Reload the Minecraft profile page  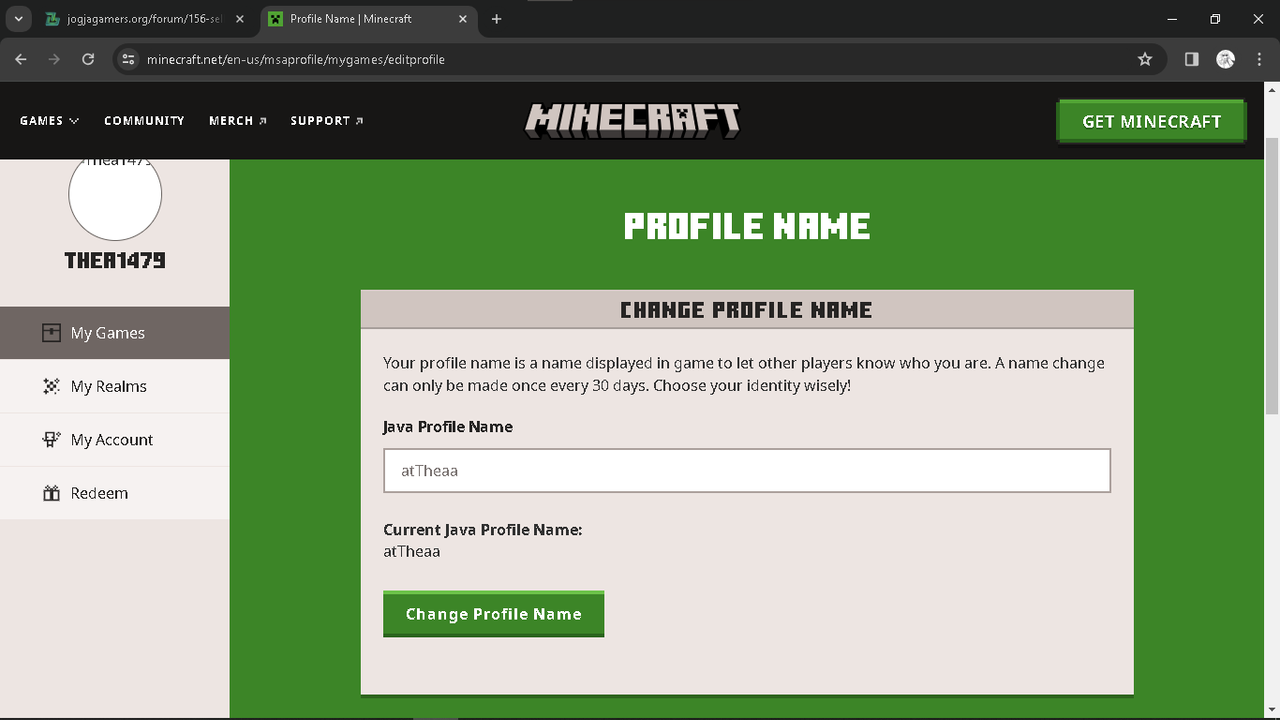[88, 60]
